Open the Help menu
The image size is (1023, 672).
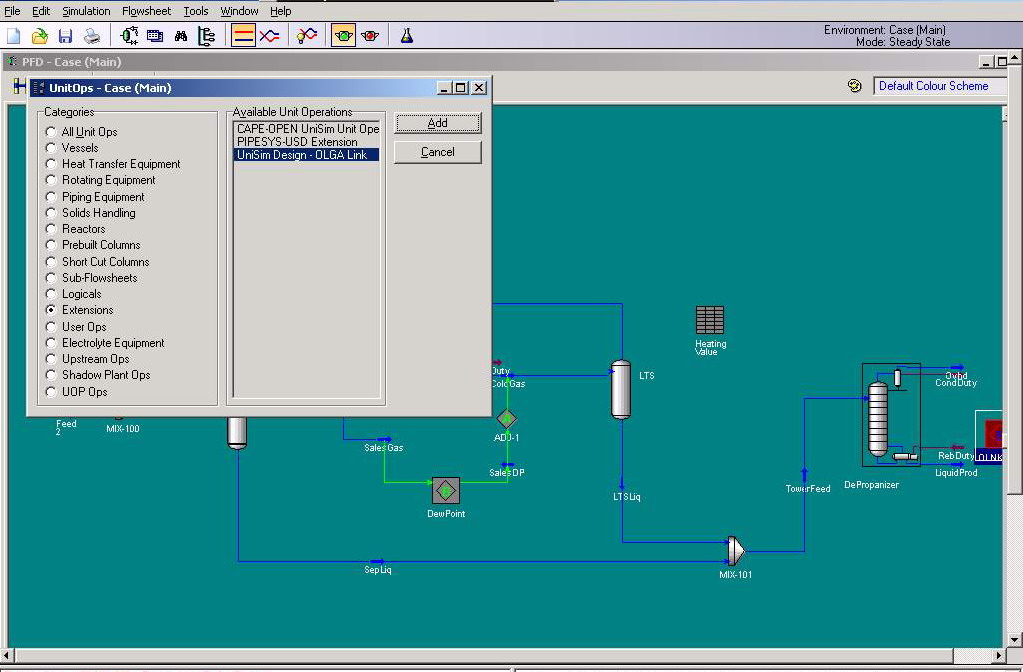[x=281, y=11]
